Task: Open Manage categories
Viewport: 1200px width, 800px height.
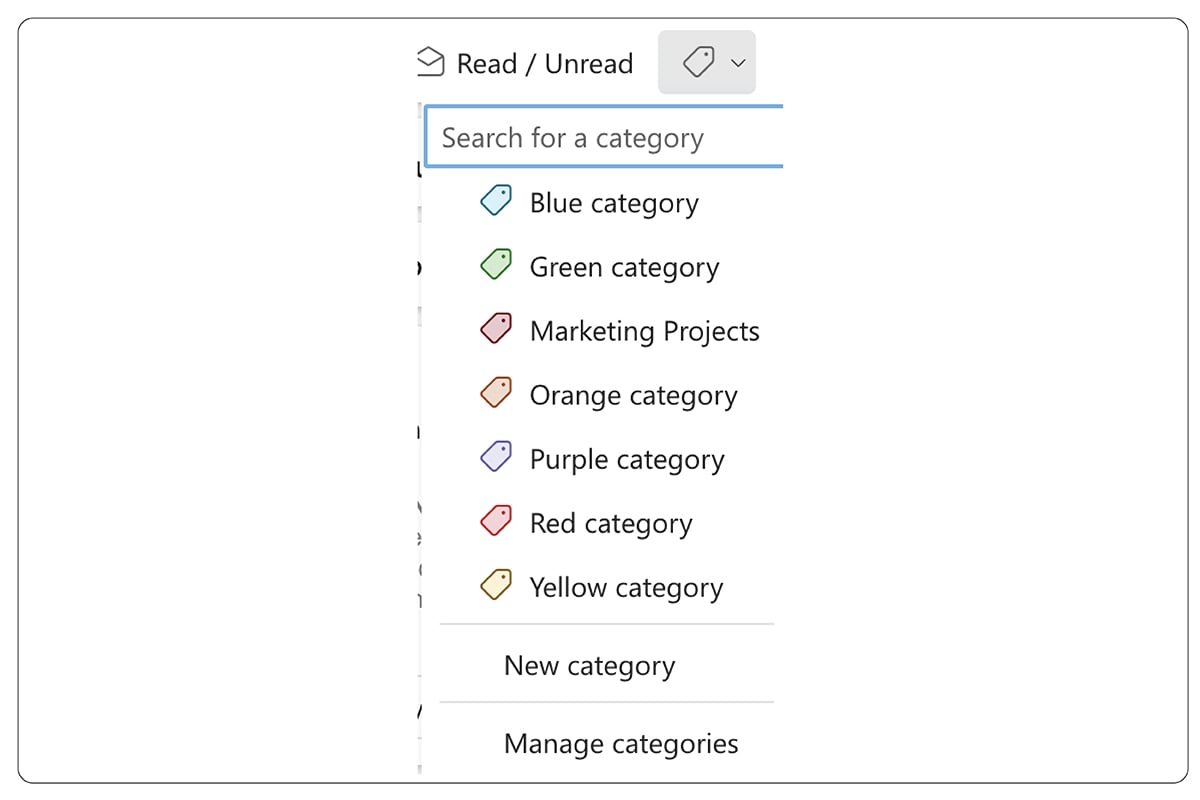Action: [621, 743]
